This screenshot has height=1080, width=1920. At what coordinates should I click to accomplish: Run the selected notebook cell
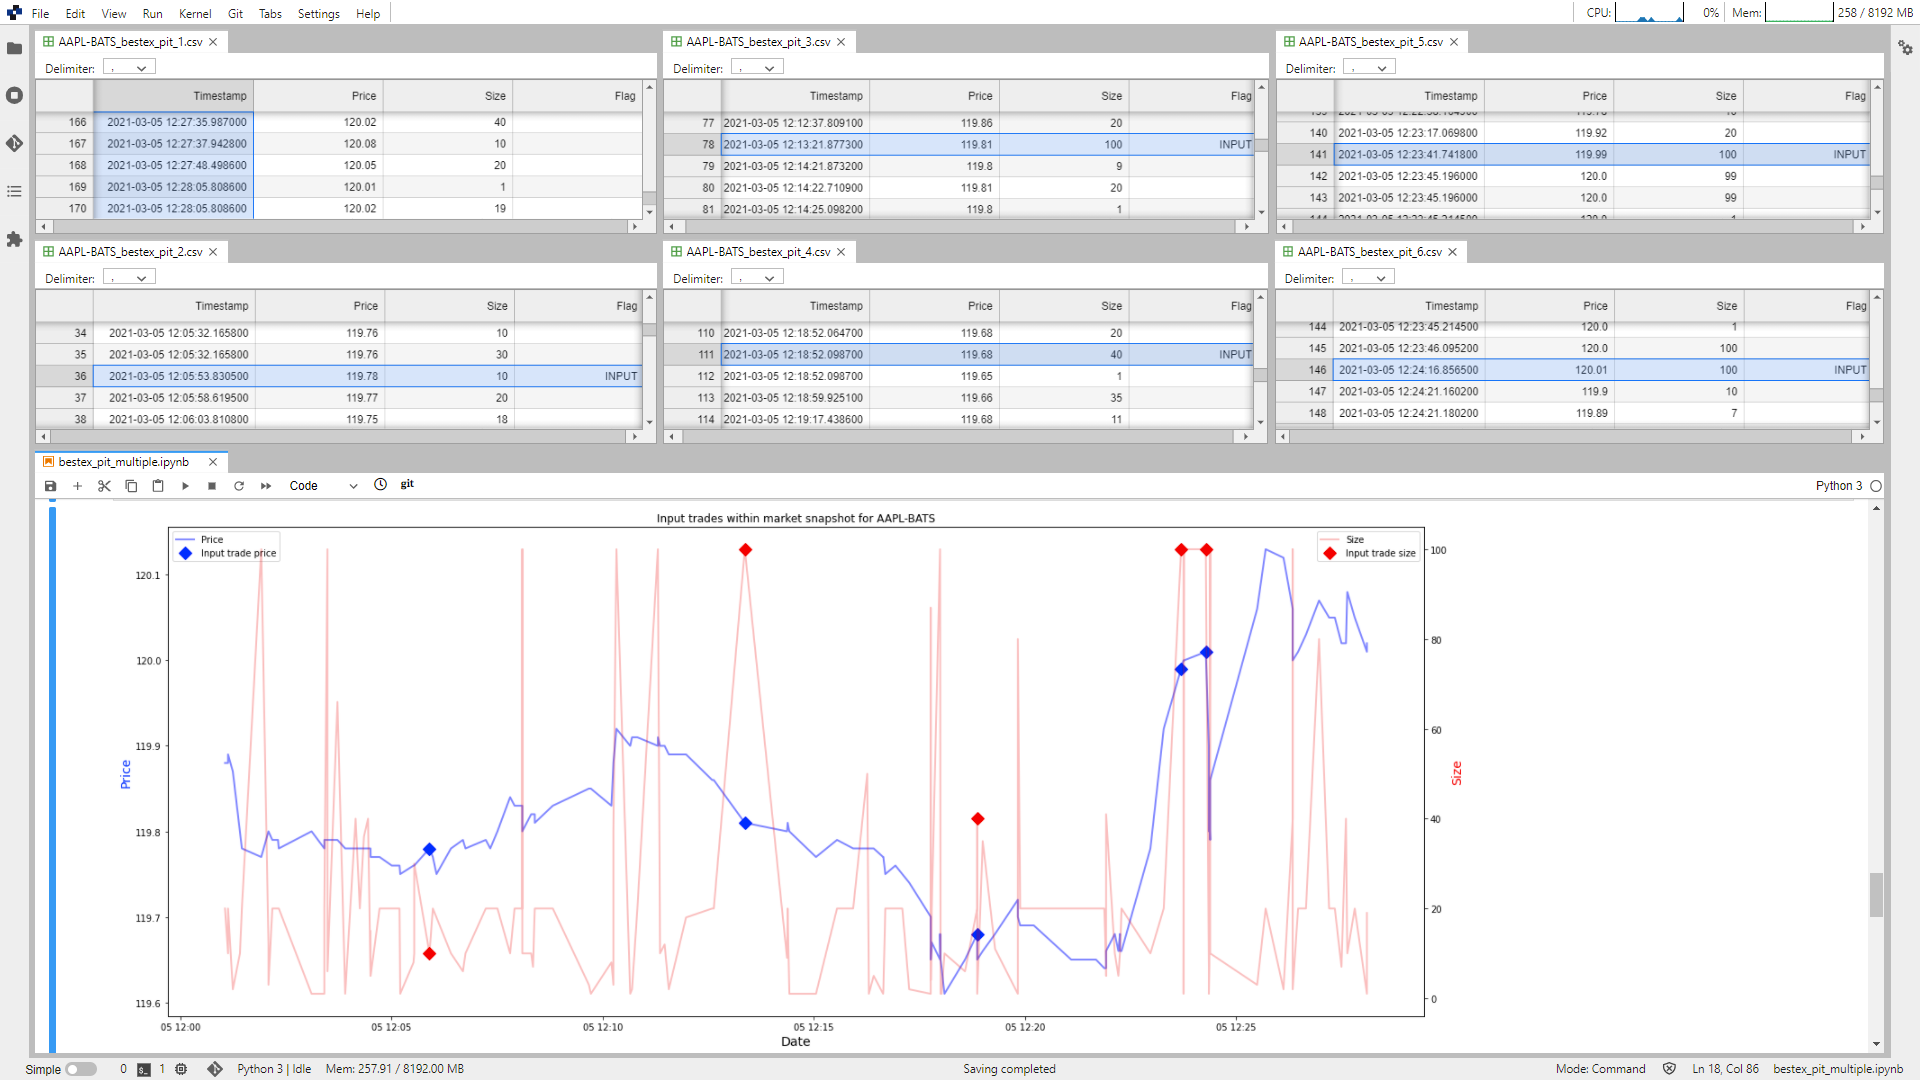pos(185,486)
